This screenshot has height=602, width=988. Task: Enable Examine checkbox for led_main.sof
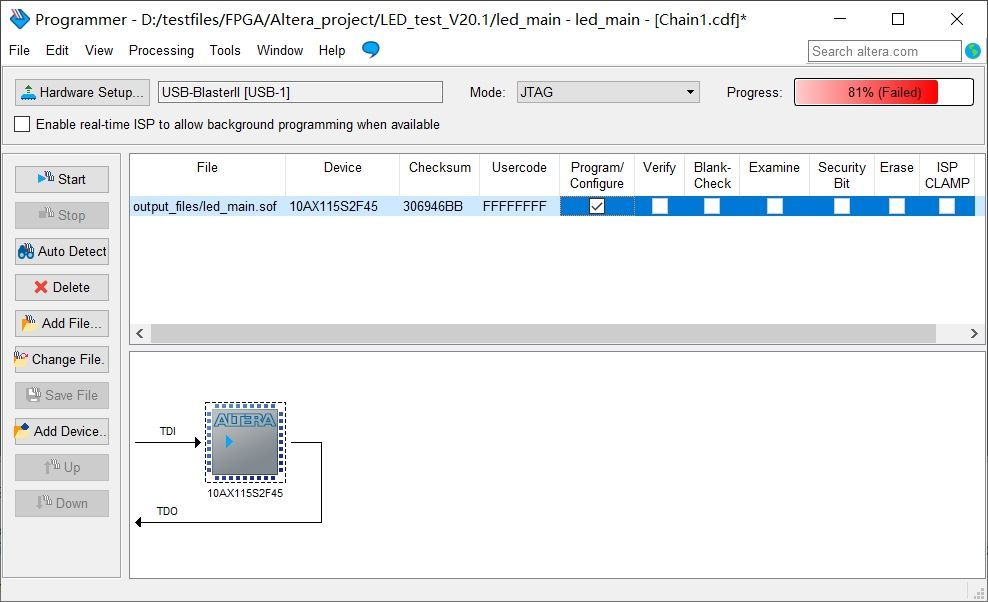(x=774, y=206)
